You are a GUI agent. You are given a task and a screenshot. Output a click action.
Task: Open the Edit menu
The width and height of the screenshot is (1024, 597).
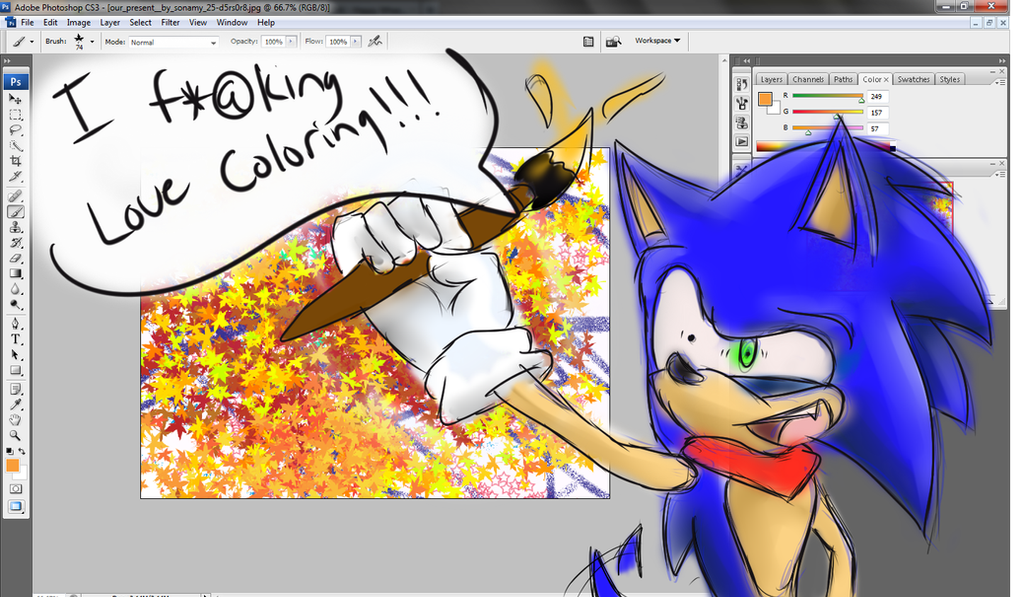50,22
